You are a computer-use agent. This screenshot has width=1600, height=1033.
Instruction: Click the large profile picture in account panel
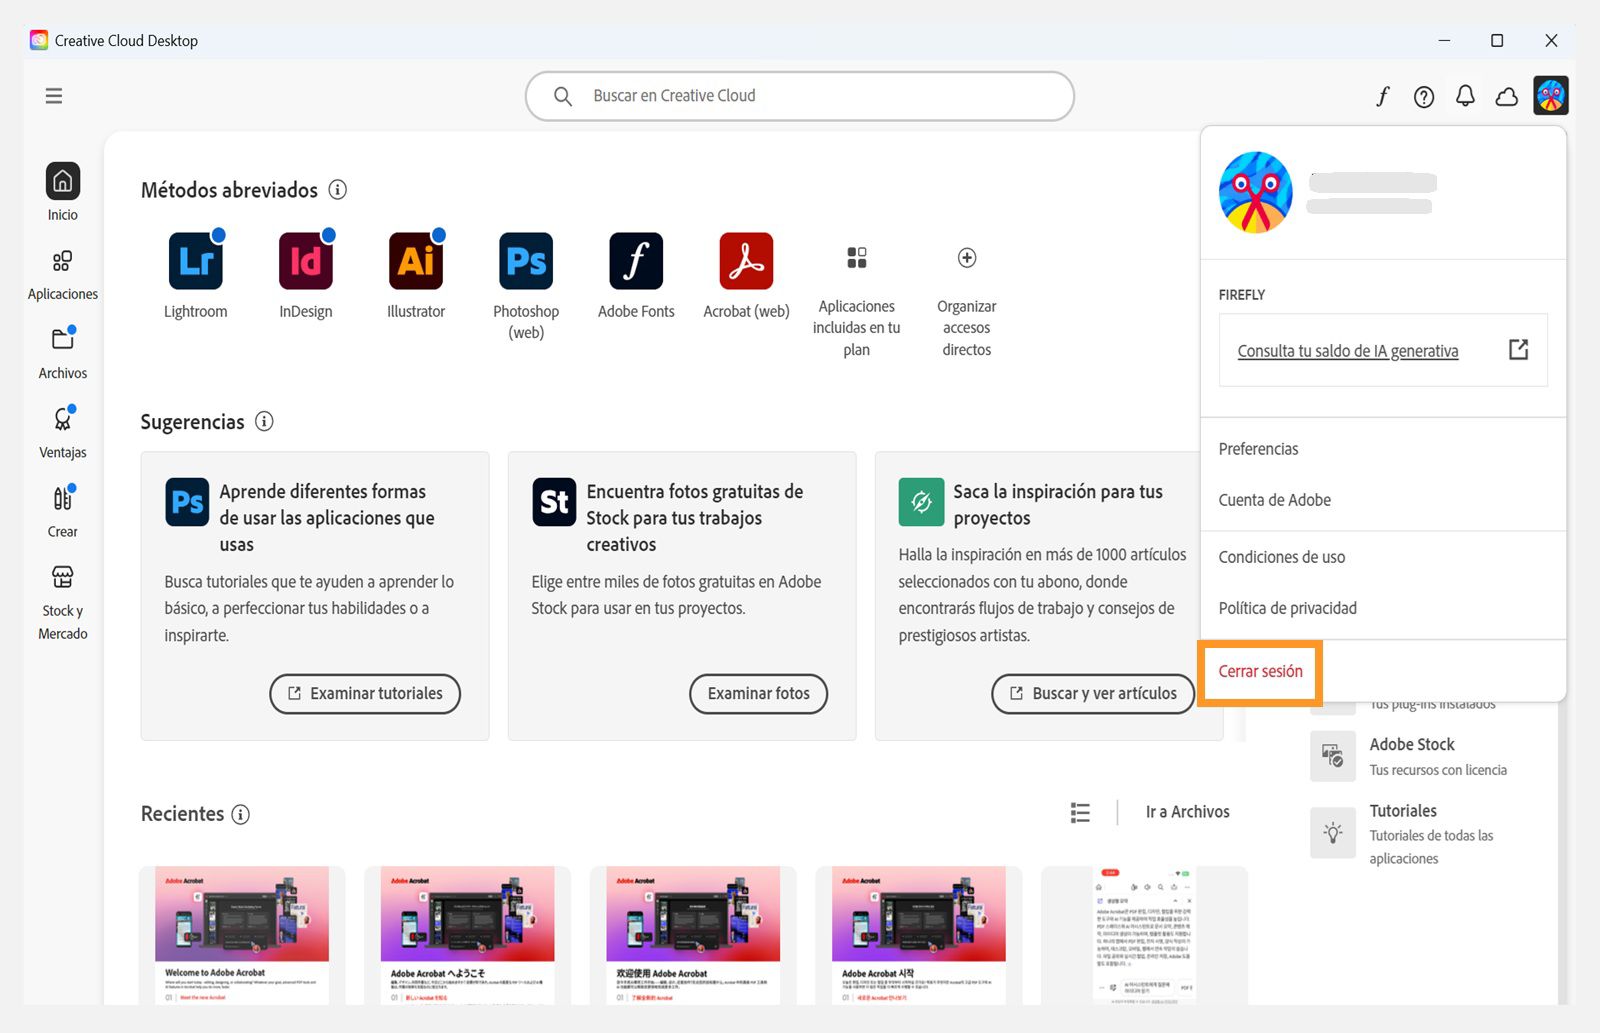[x=1256, y=192]
